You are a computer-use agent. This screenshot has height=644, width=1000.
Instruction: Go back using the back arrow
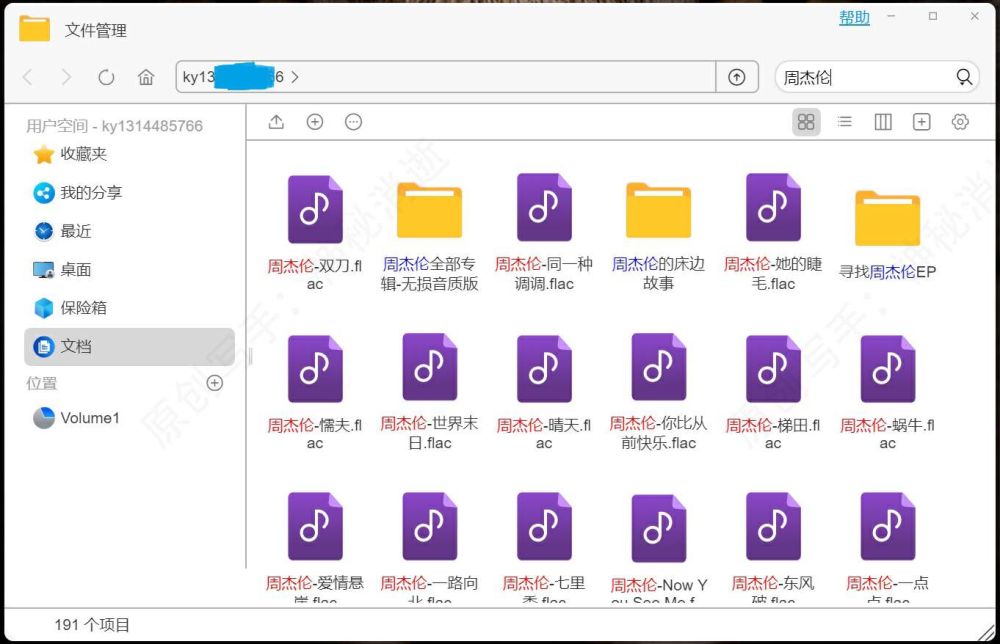click(27, 77)
